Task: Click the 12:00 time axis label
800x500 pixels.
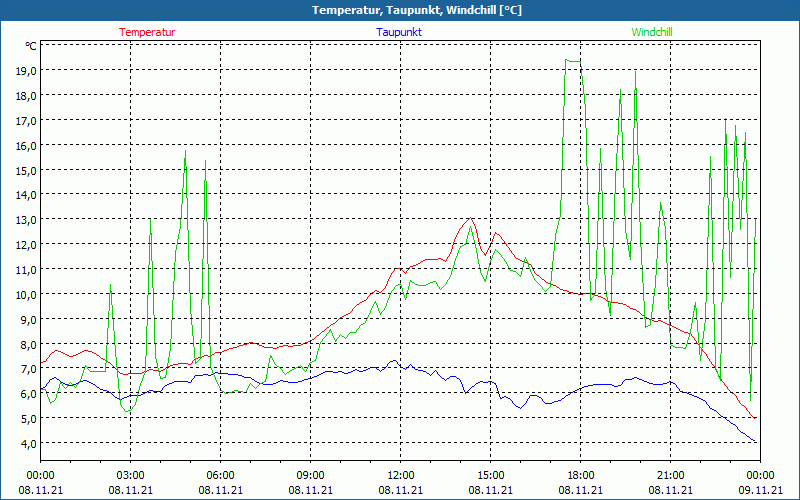Action: pos(401,476)
